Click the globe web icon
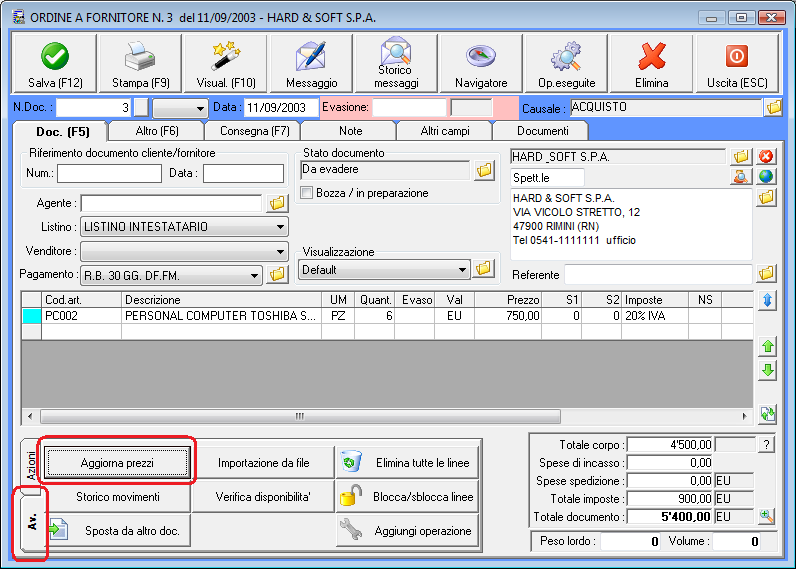 766,177
